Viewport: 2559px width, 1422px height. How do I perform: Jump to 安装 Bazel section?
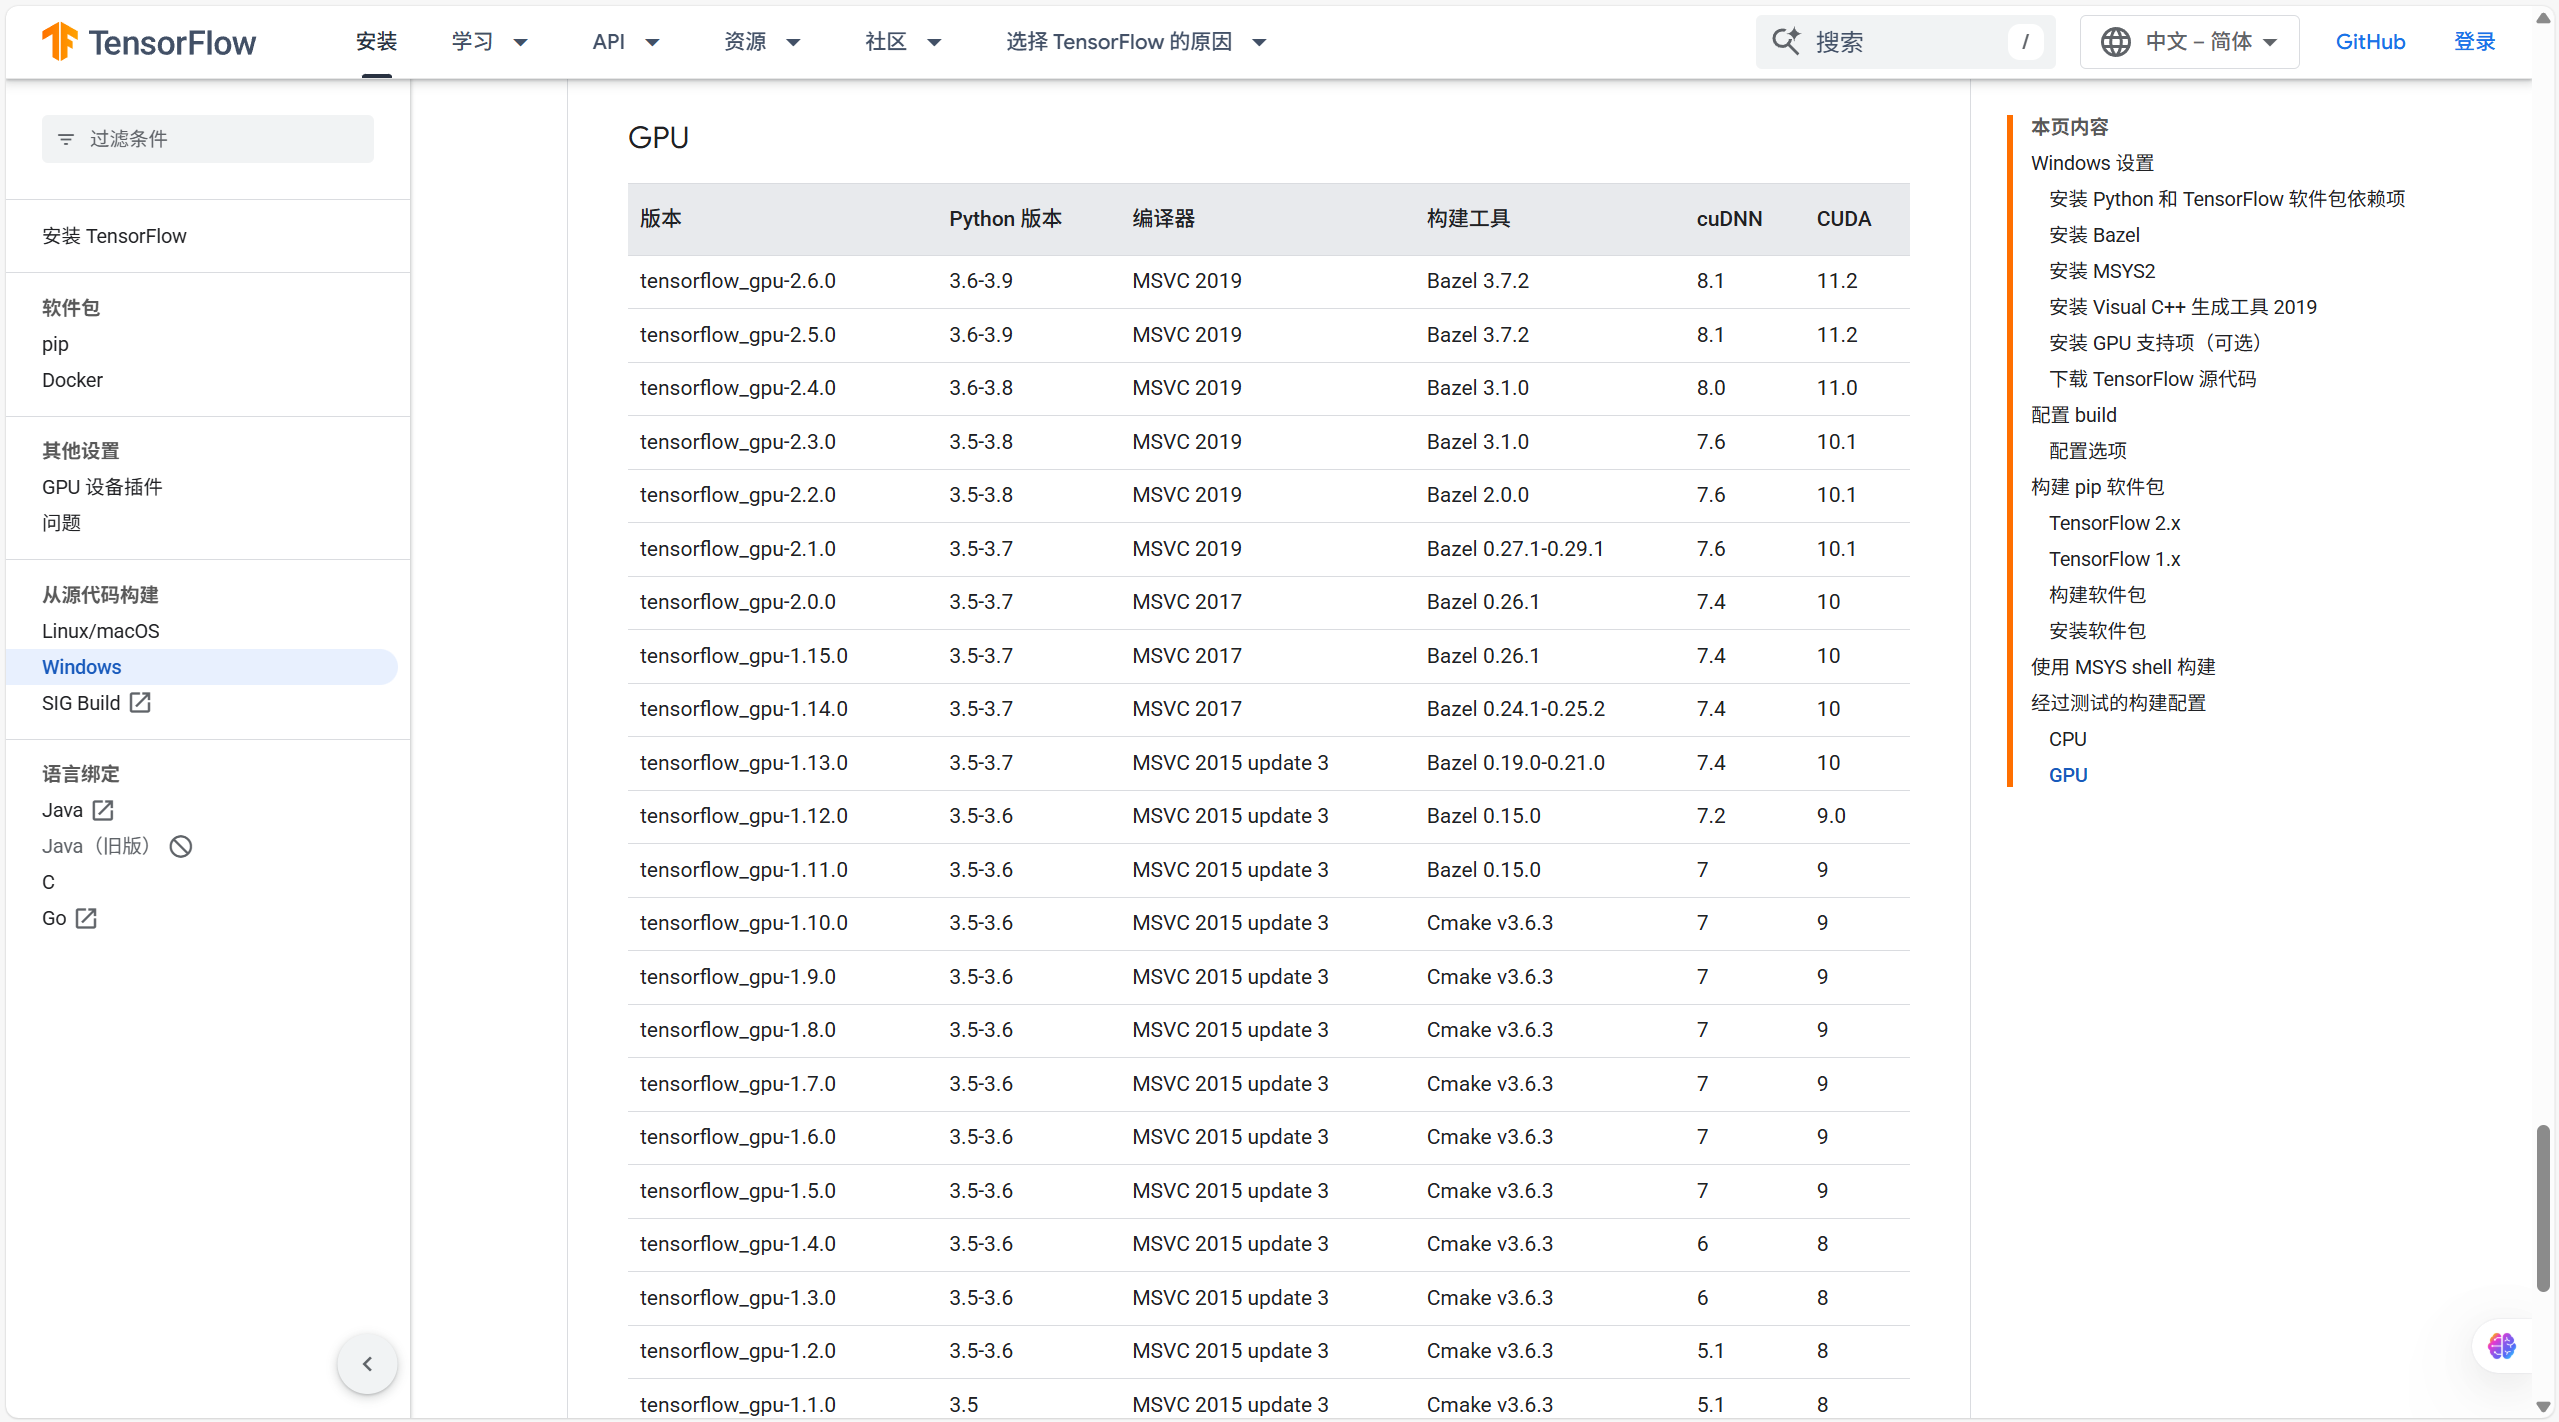click(2094, 235)
